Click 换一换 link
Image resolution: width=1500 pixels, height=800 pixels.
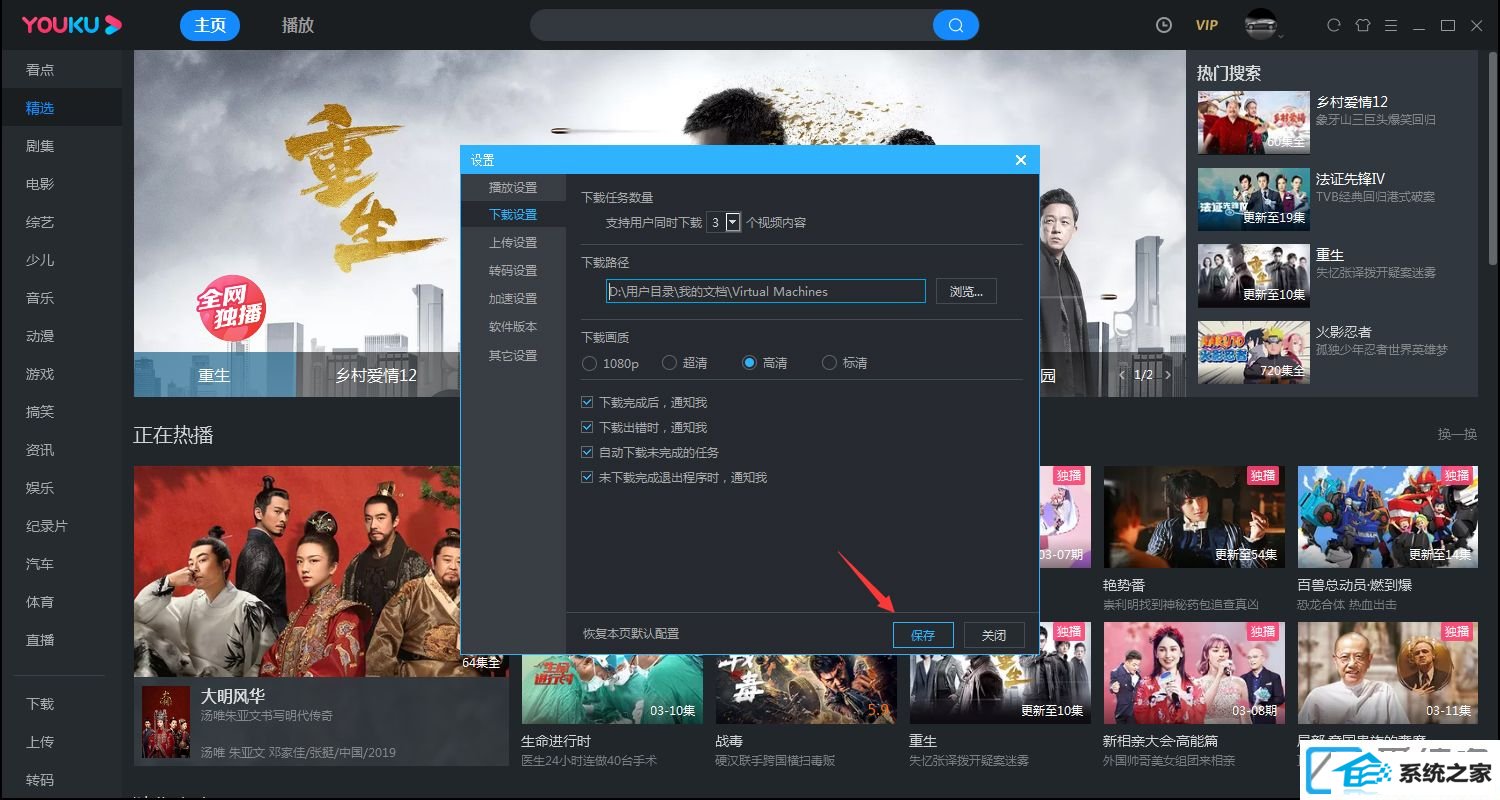coord(1457,434)
